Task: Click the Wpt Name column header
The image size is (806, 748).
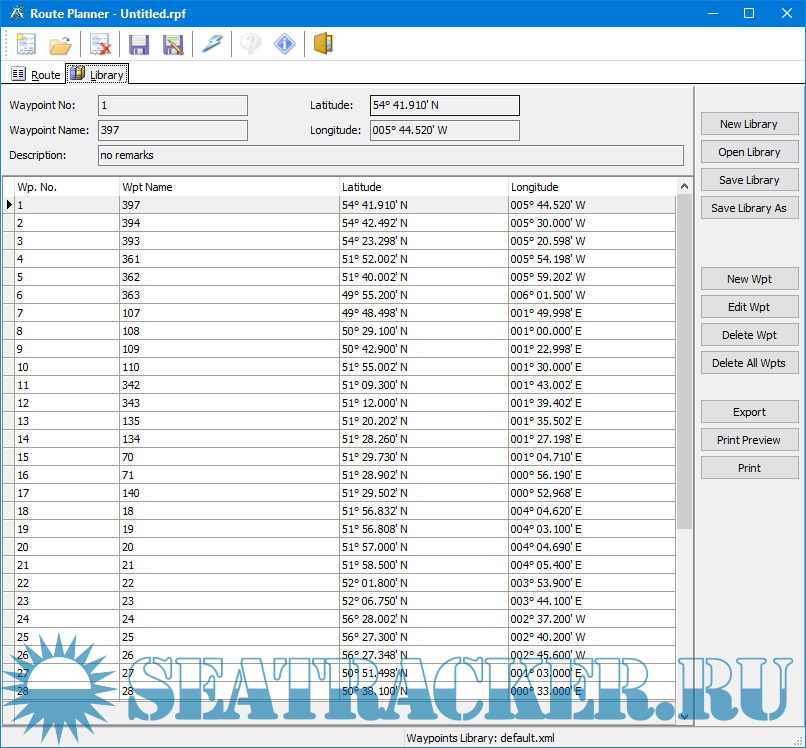Action: (228, 187)
